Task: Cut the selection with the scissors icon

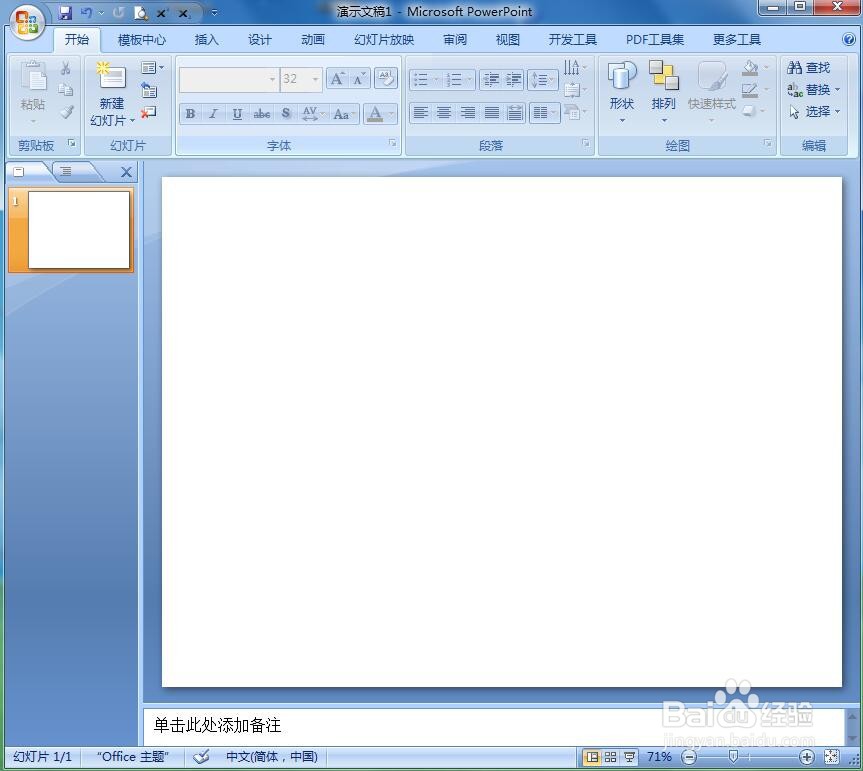Action: coord(65,68)
